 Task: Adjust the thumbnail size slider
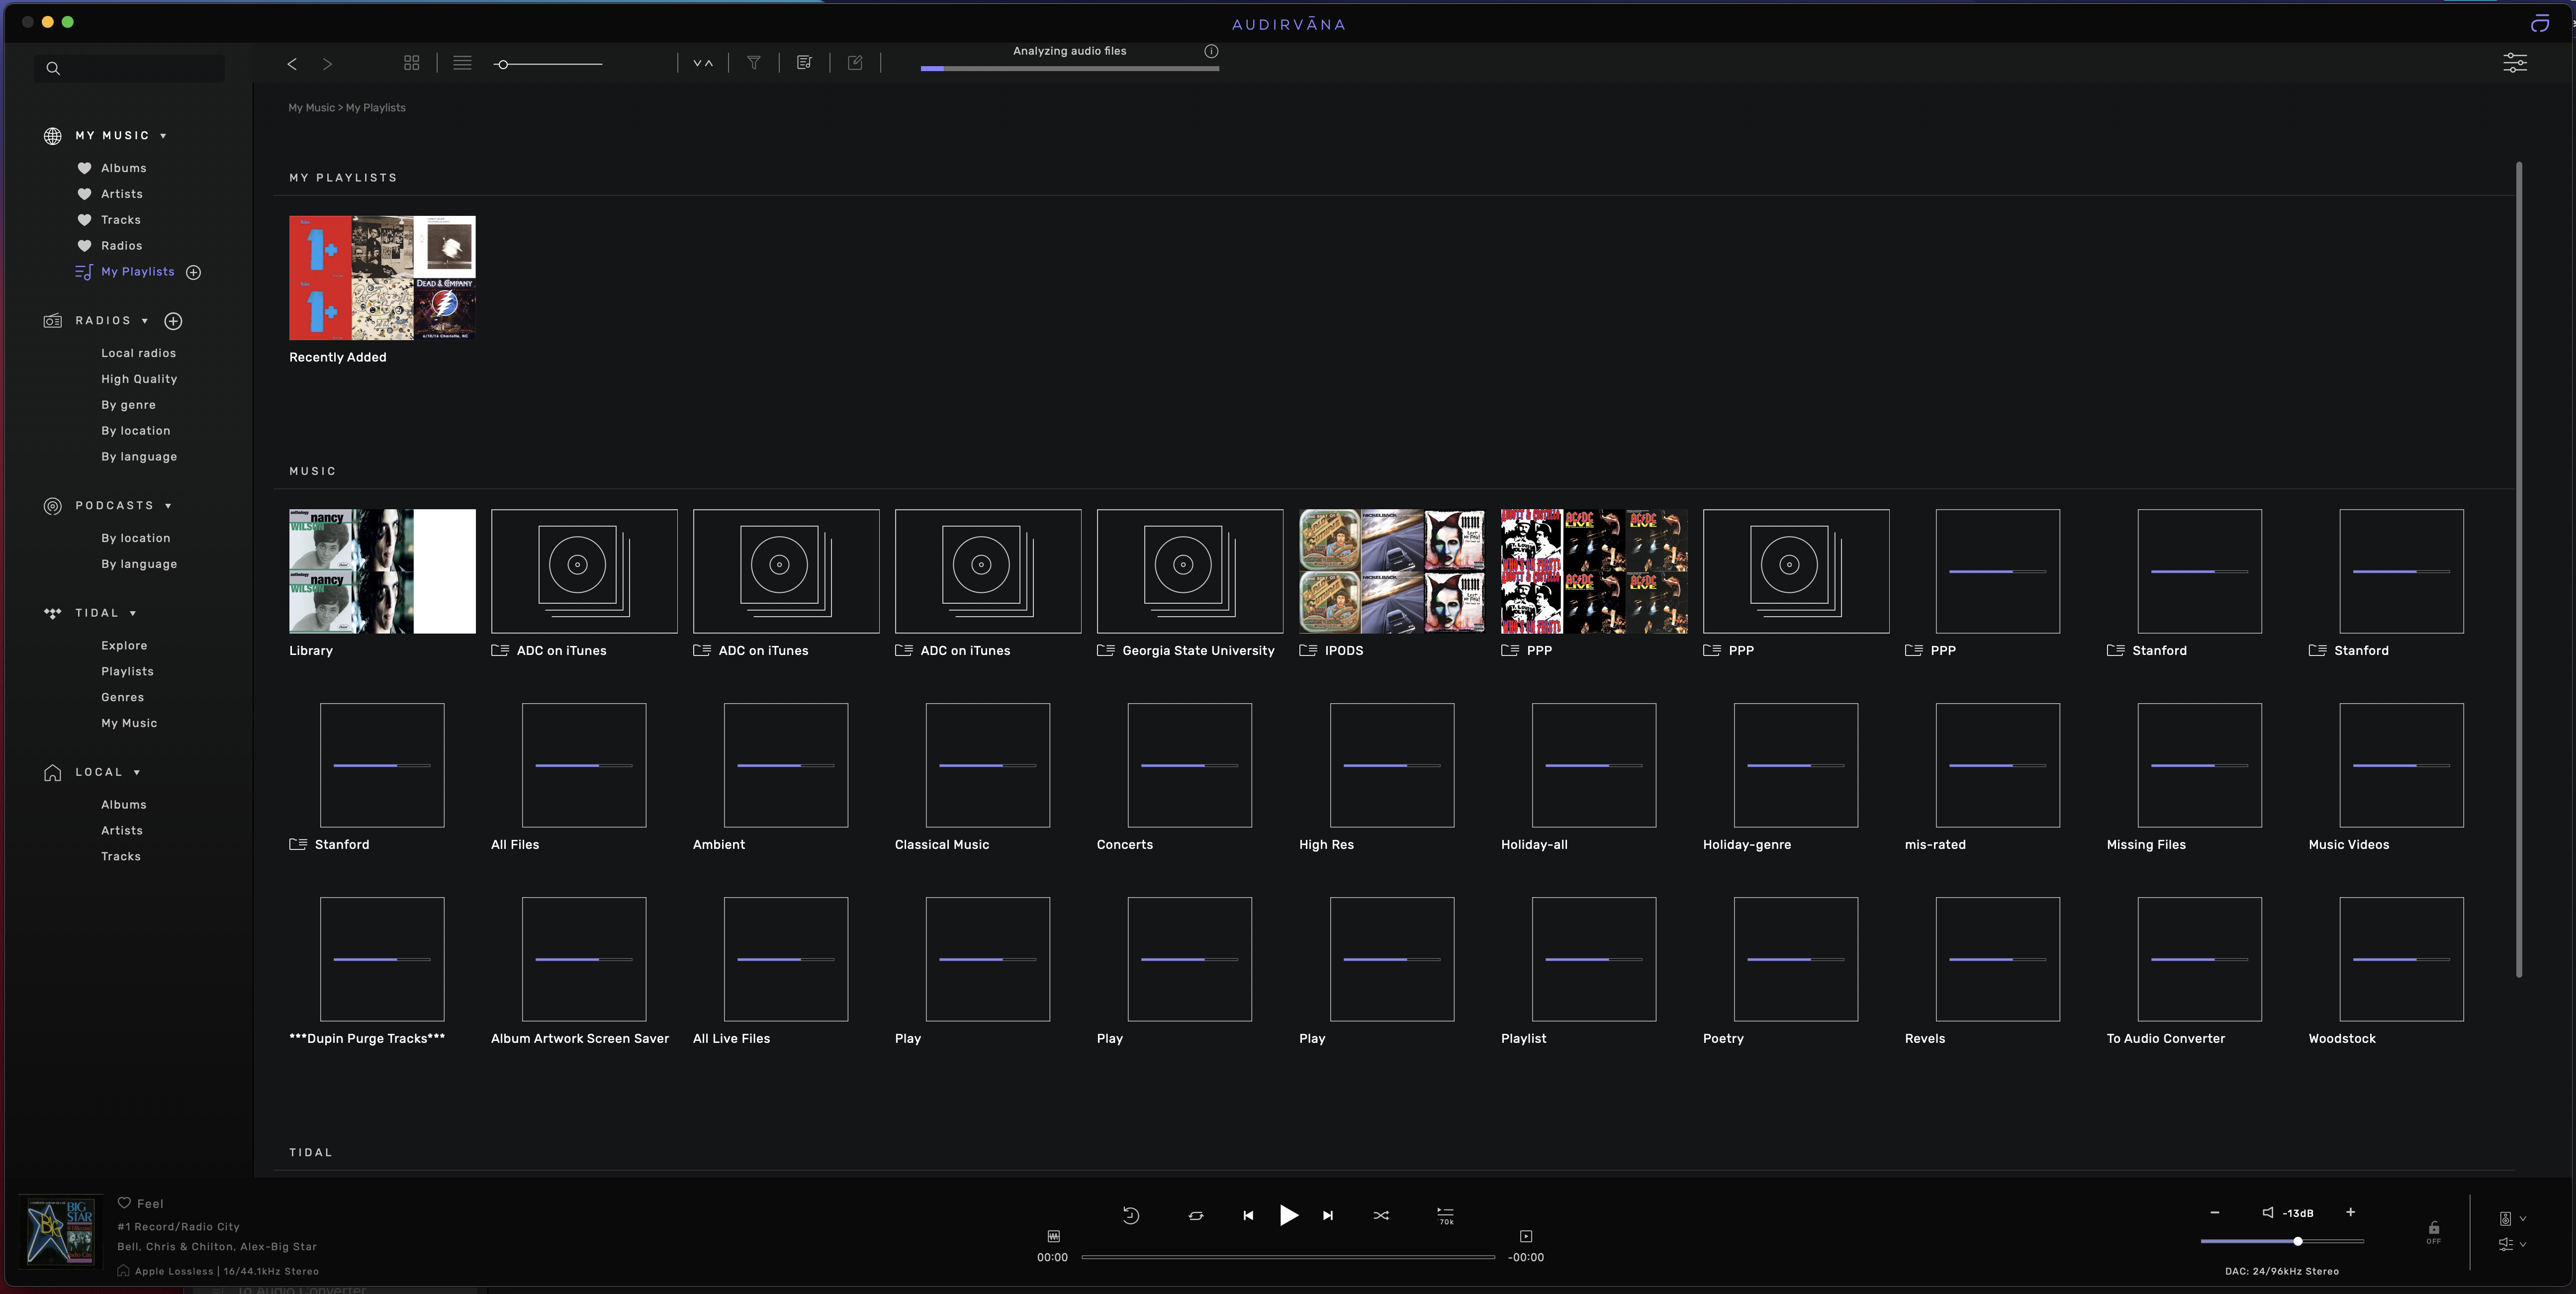tap(548, 64)
